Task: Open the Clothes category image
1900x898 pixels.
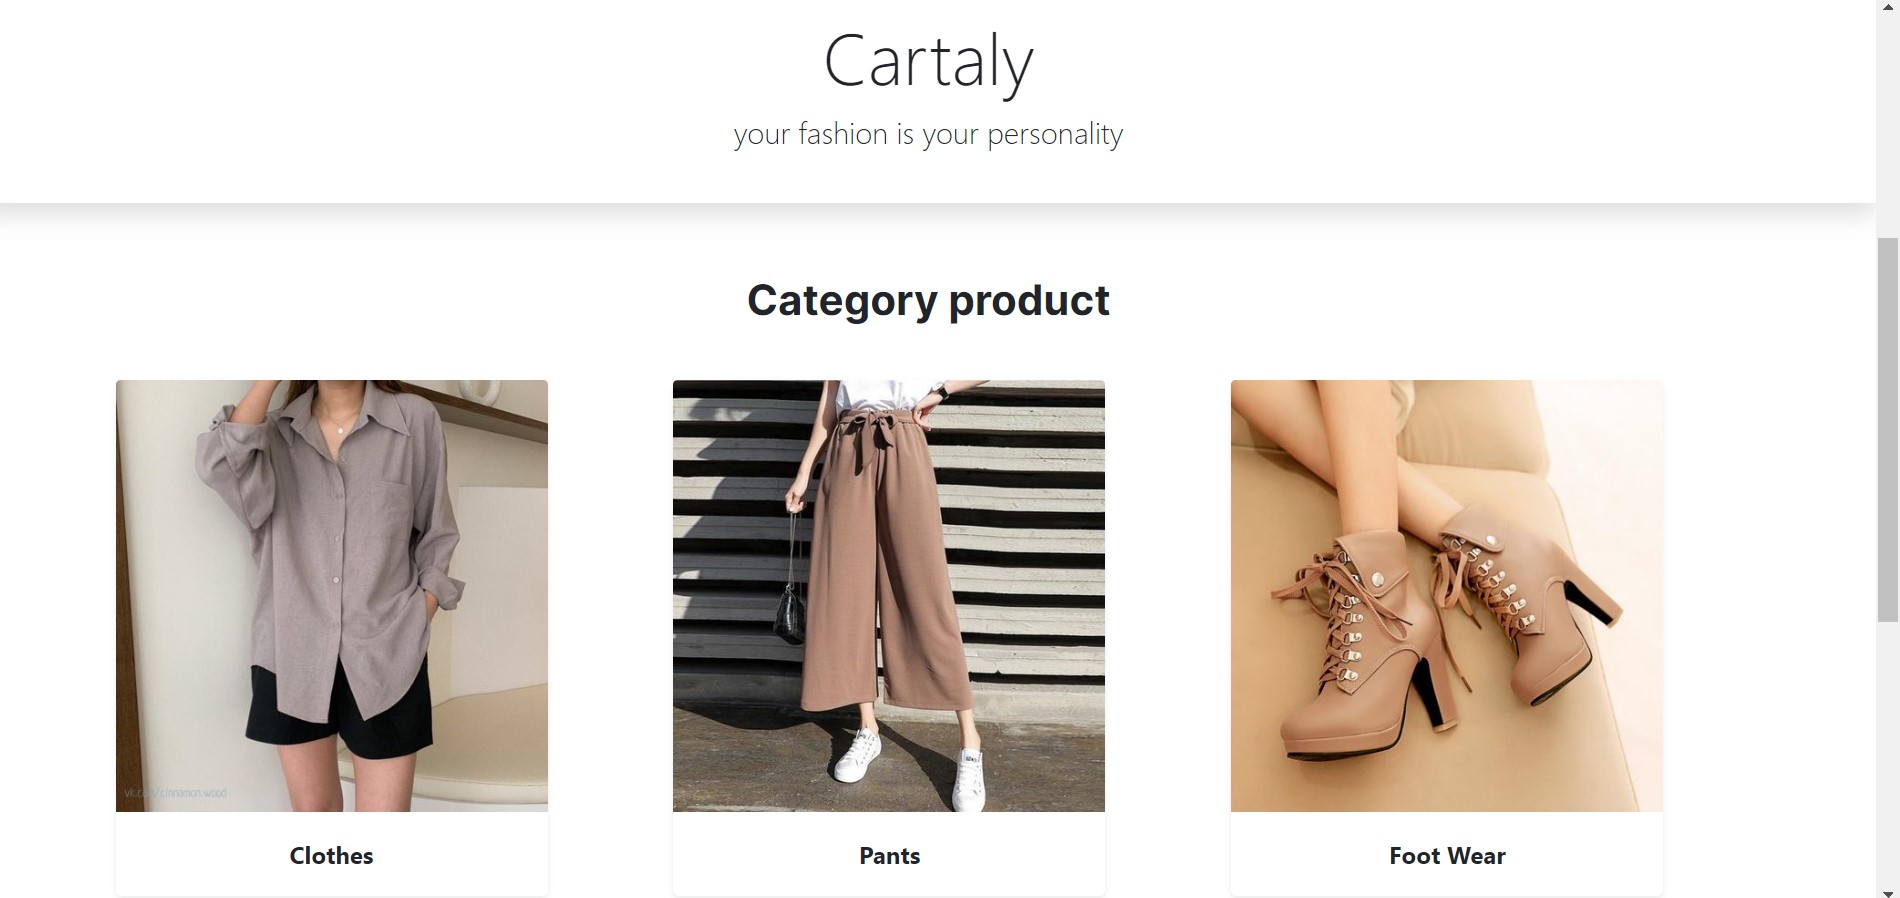Action: [x=332, y=596]
